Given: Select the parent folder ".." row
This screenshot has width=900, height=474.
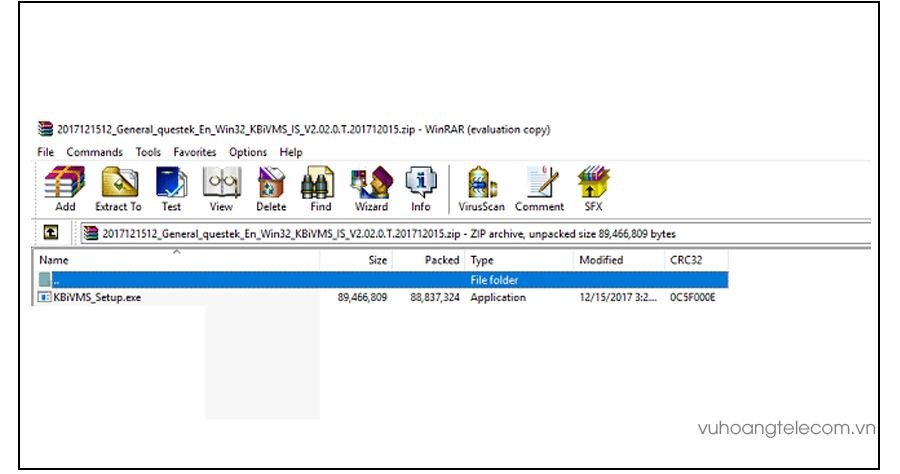Looking at the screenshot, I should 381,280.
